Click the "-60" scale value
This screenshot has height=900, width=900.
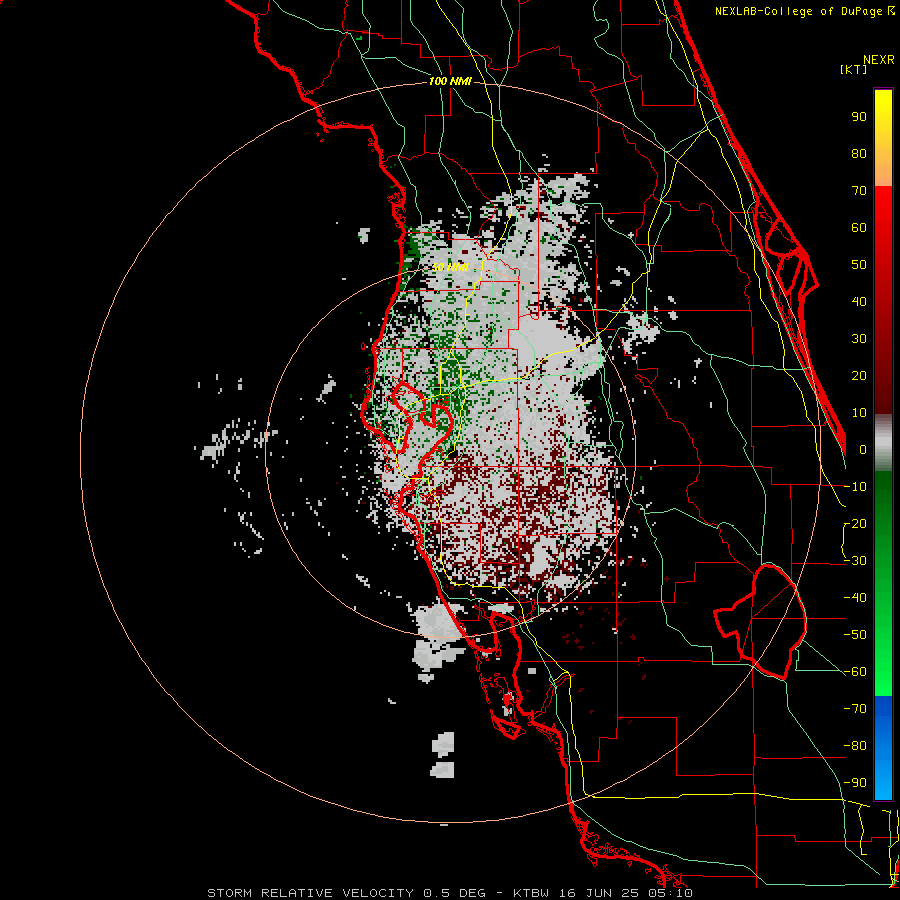855,672
